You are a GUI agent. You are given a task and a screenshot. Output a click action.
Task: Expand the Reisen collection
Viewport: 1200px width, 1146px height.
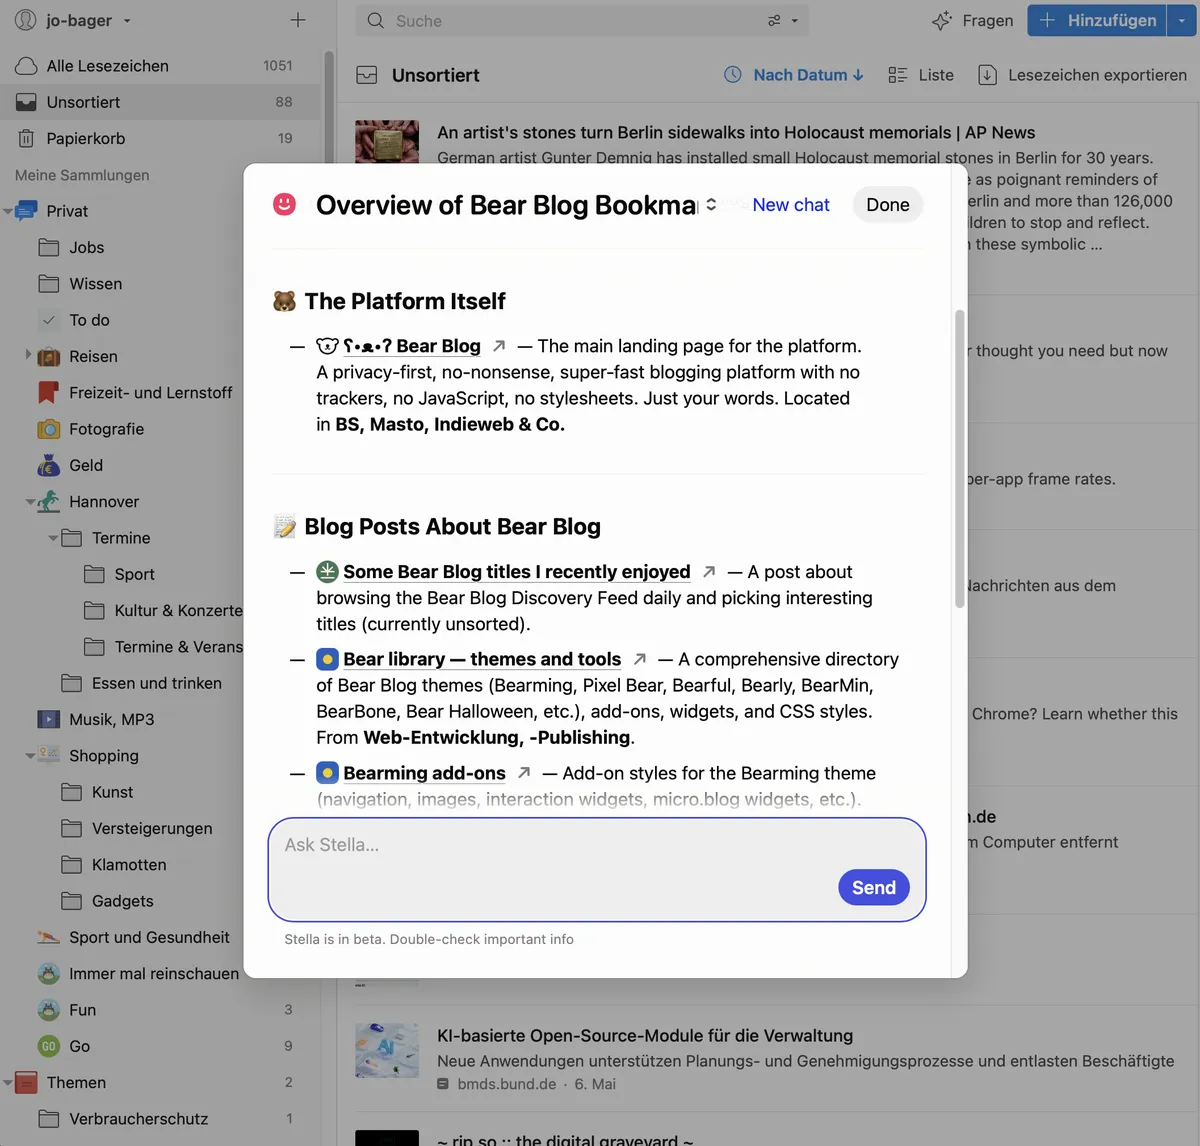point(28,355)
